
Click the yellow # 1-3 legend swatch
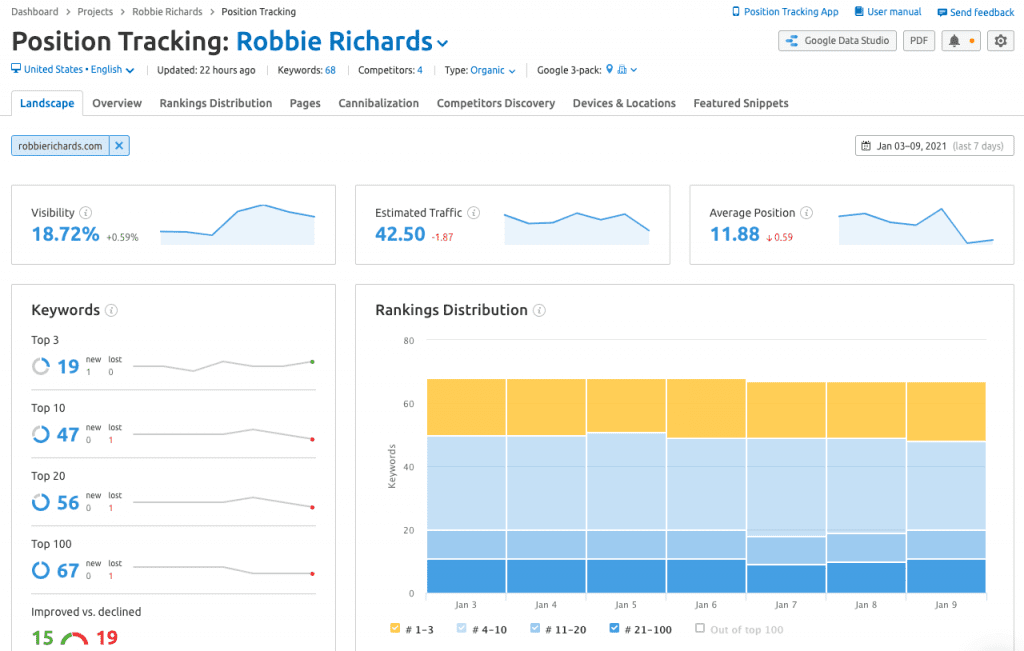(393, 628)
